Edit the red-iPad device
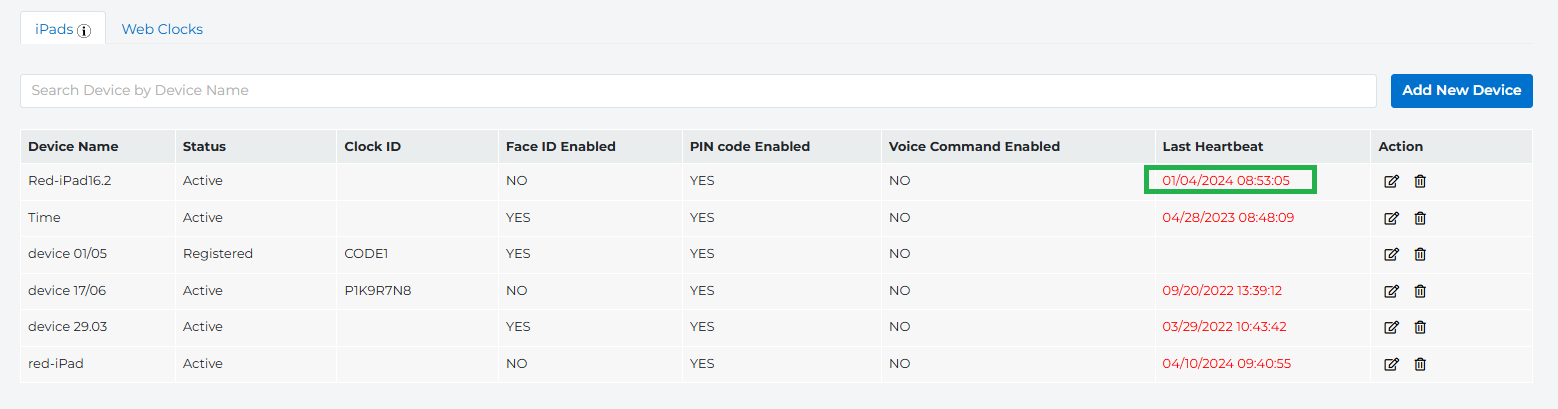1558x409 pixels. coord(1390,364)
